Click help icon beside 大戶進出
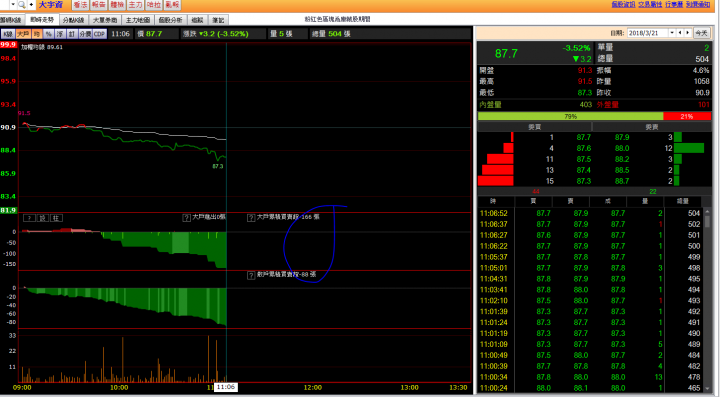 tap(186, 218)
